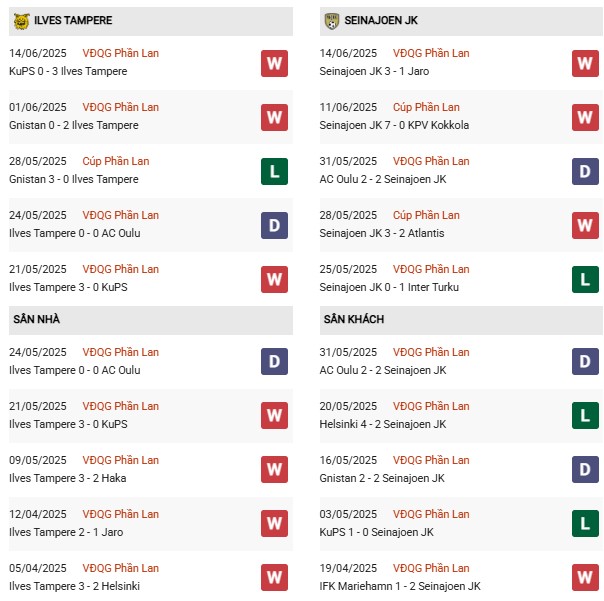Click the Ilves Tampere team logo
The height and width of the screenshot is (601, 604).
(21, 20)
